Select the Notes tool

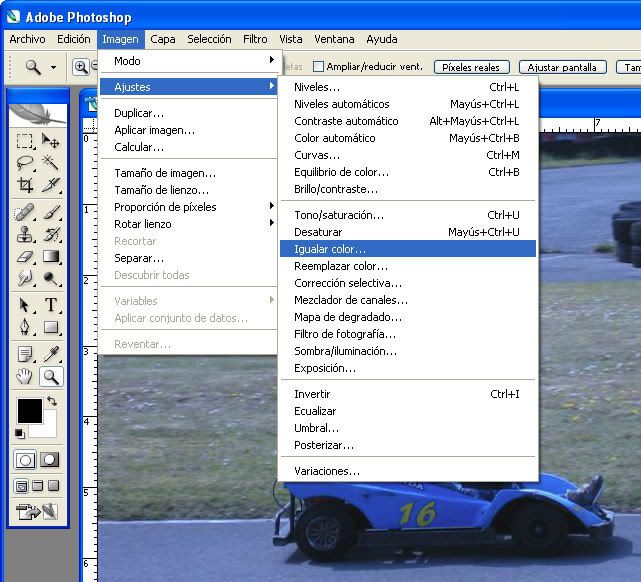coord(25,354)
